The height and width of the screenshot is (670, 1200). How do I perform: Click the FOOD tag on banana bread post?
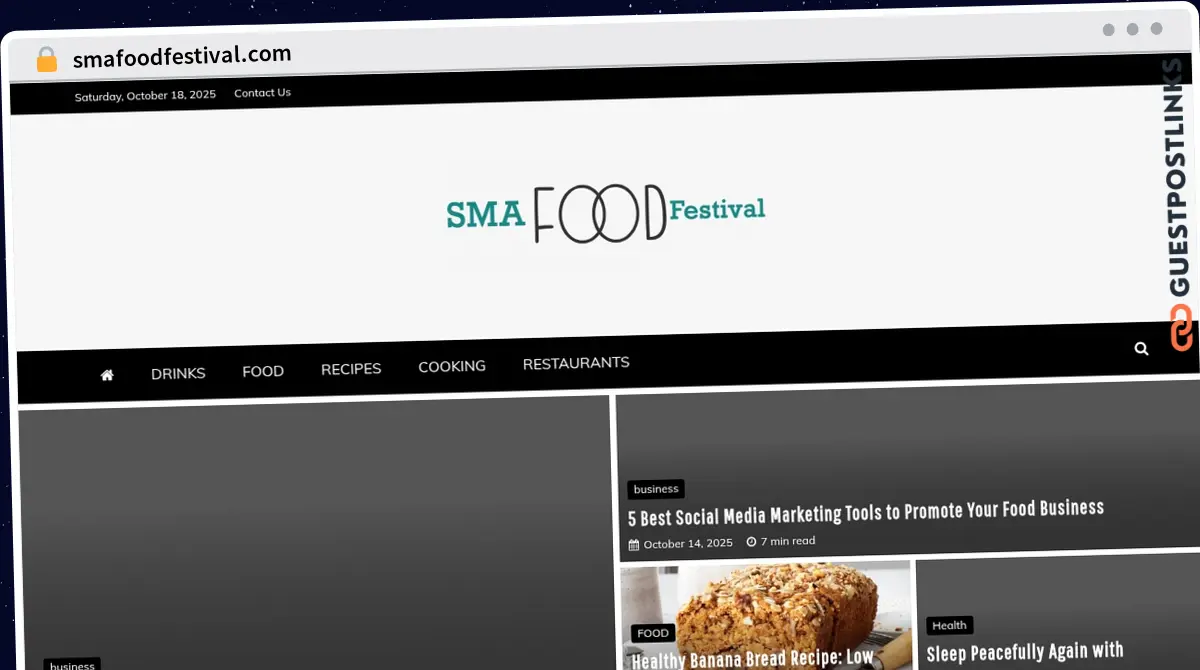click(x=653, y=633)
